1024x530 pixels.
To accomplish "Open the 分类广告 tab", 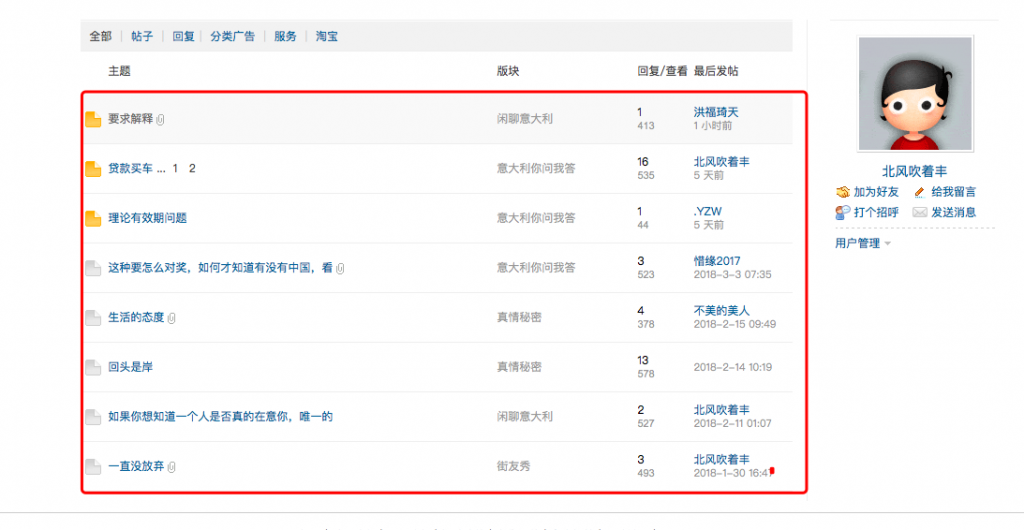I will coord(232,37).
